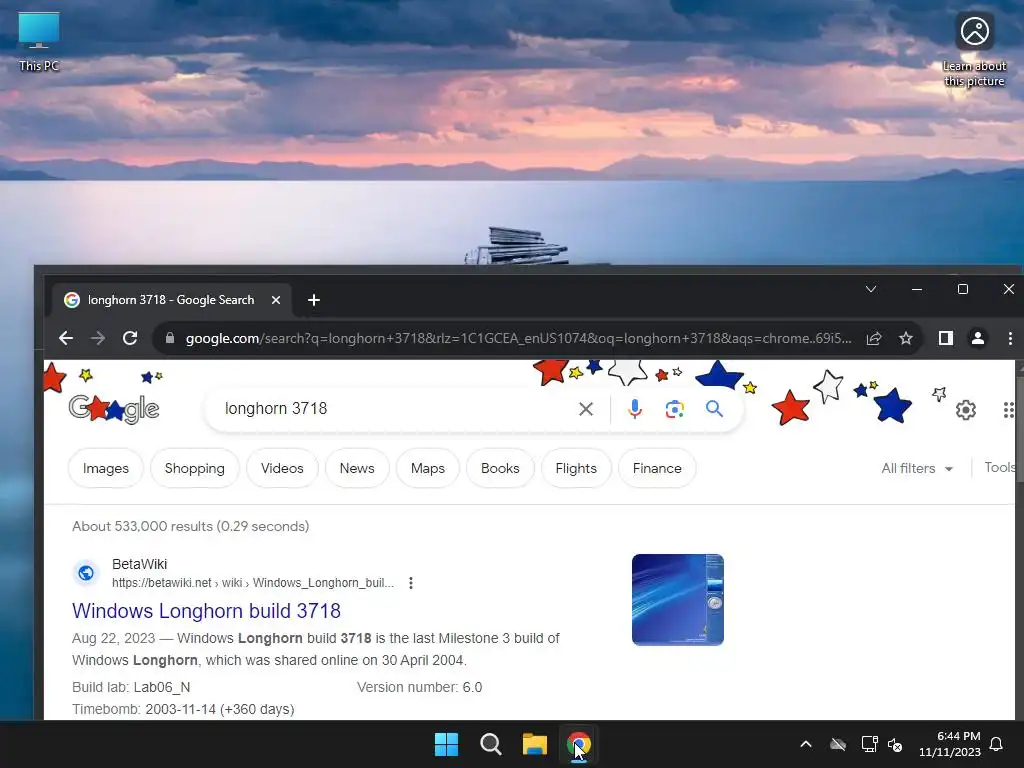Click the address bar URL
The height and width of the screenshot is (768, 1024).
tap(519, 338)
